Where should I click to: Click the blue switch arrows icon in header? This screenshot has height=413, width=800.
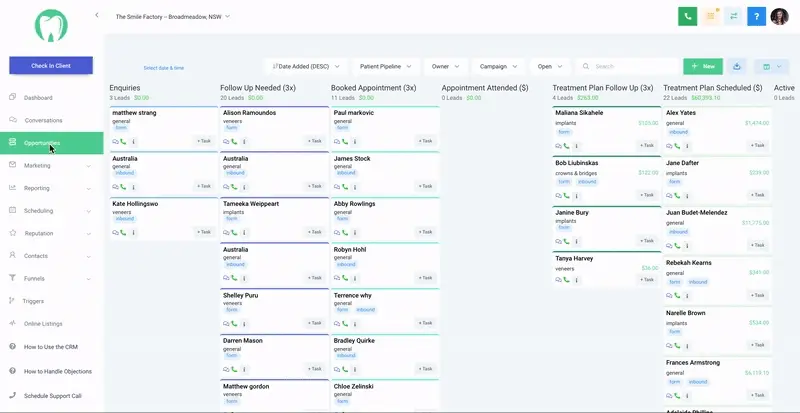pos(734,16)
